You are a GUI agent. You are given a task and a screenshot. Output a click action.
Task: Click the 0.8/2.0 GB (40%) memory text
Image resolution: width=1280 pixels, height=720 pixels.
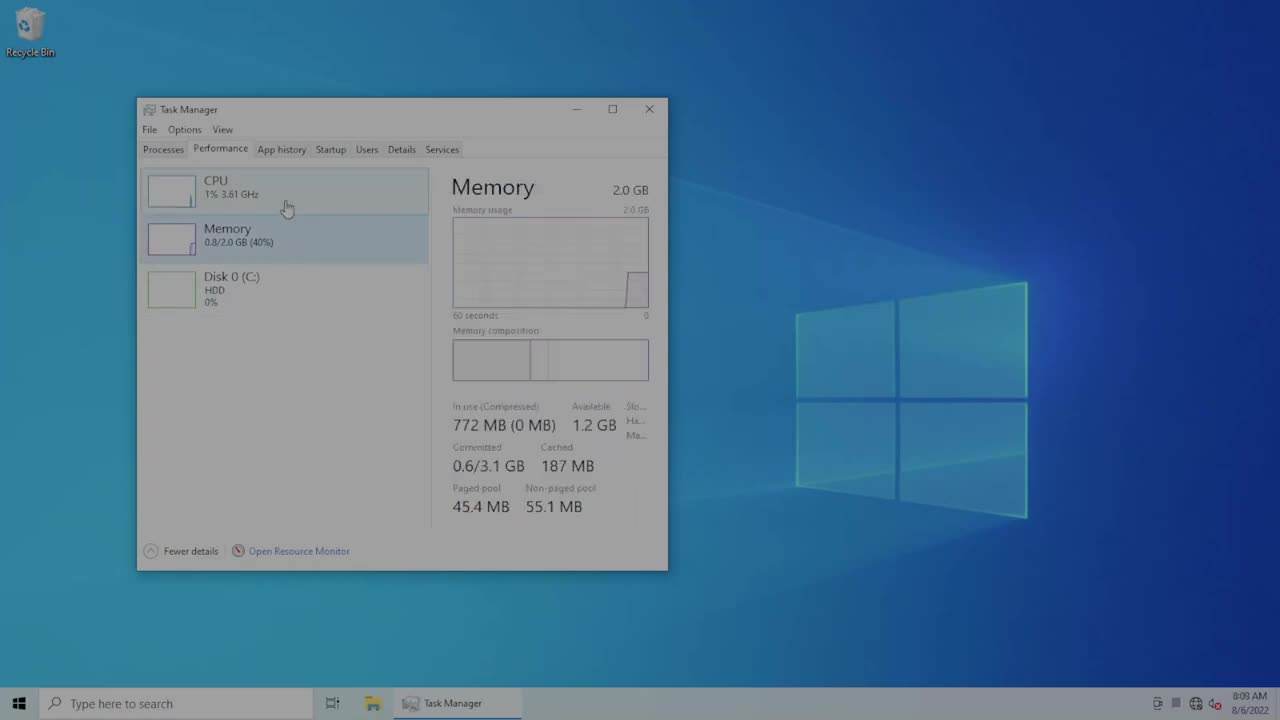point(238,243)
